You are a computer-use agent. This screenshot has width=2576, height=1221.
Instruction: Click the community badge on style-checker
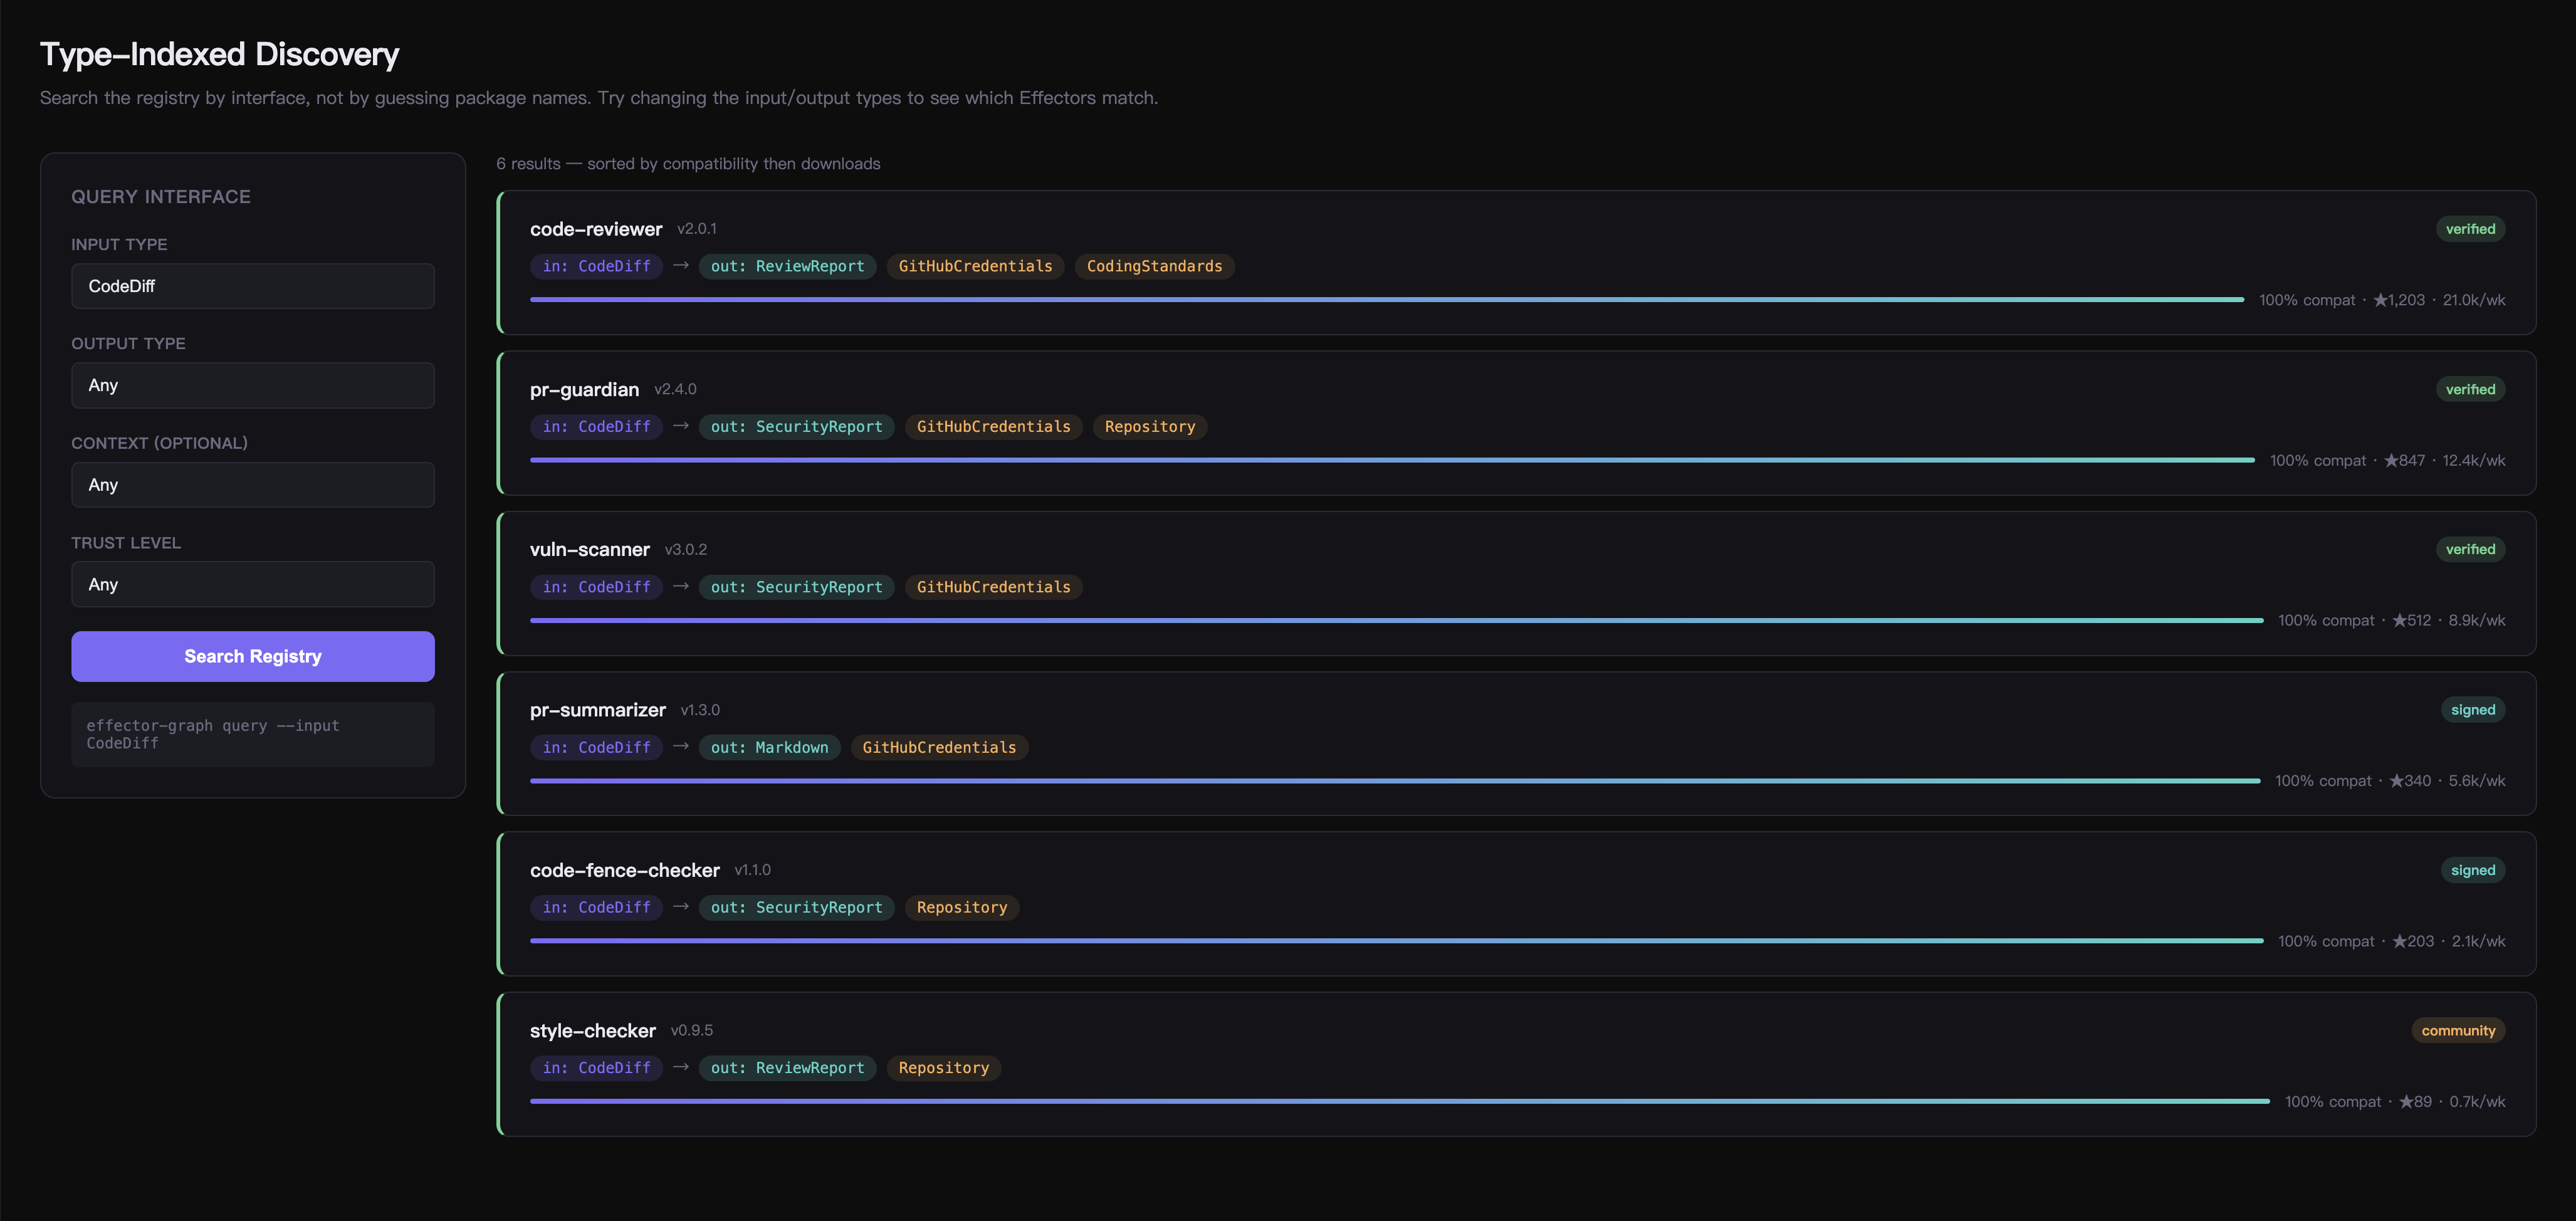[x=2457, y=1031]
